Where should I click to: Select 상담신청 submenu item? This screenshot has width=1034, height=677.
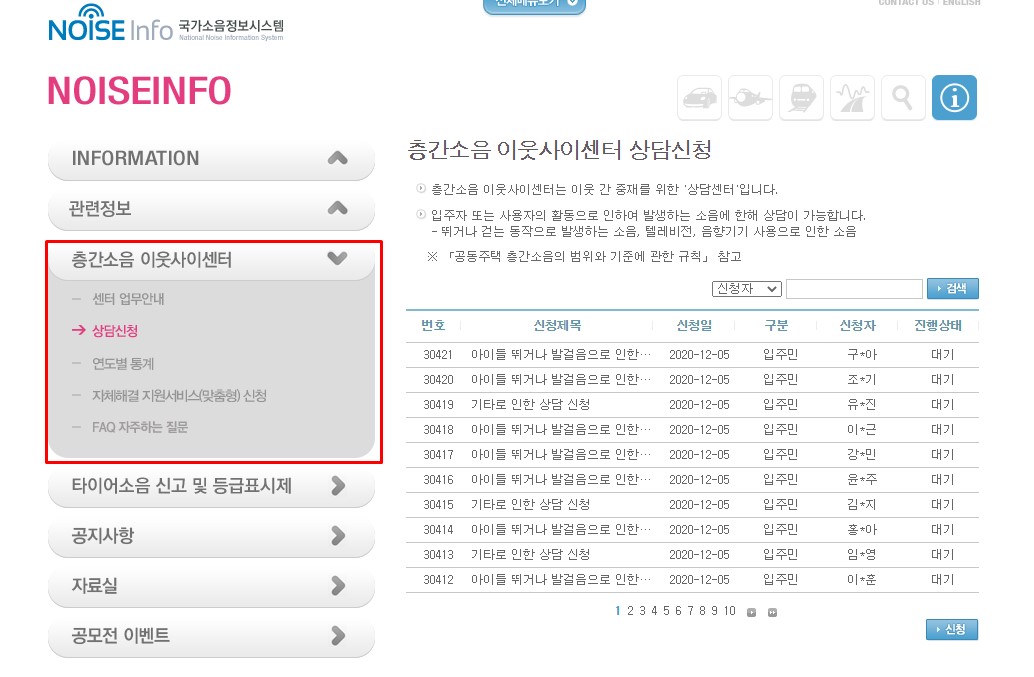[115, 331]
